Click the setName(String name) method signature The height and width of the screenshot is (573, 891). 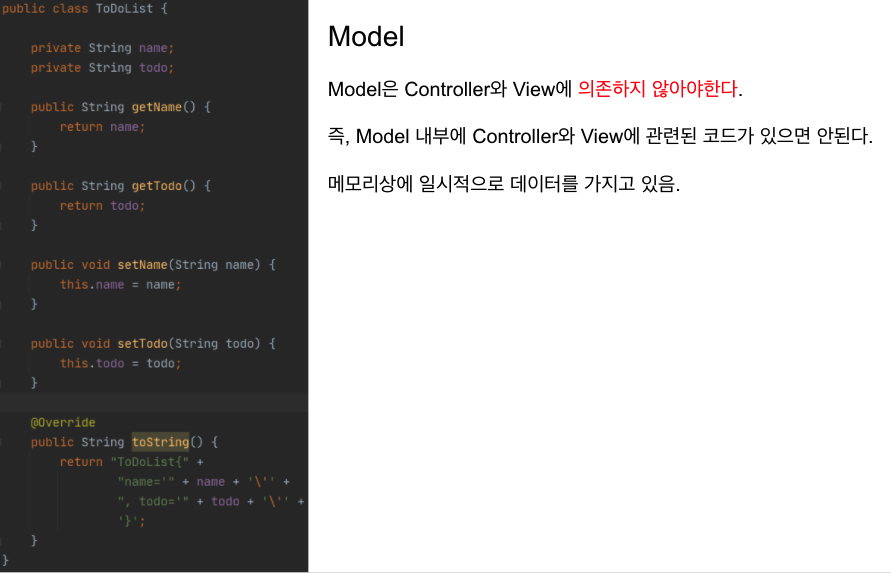tap(153, 265)
